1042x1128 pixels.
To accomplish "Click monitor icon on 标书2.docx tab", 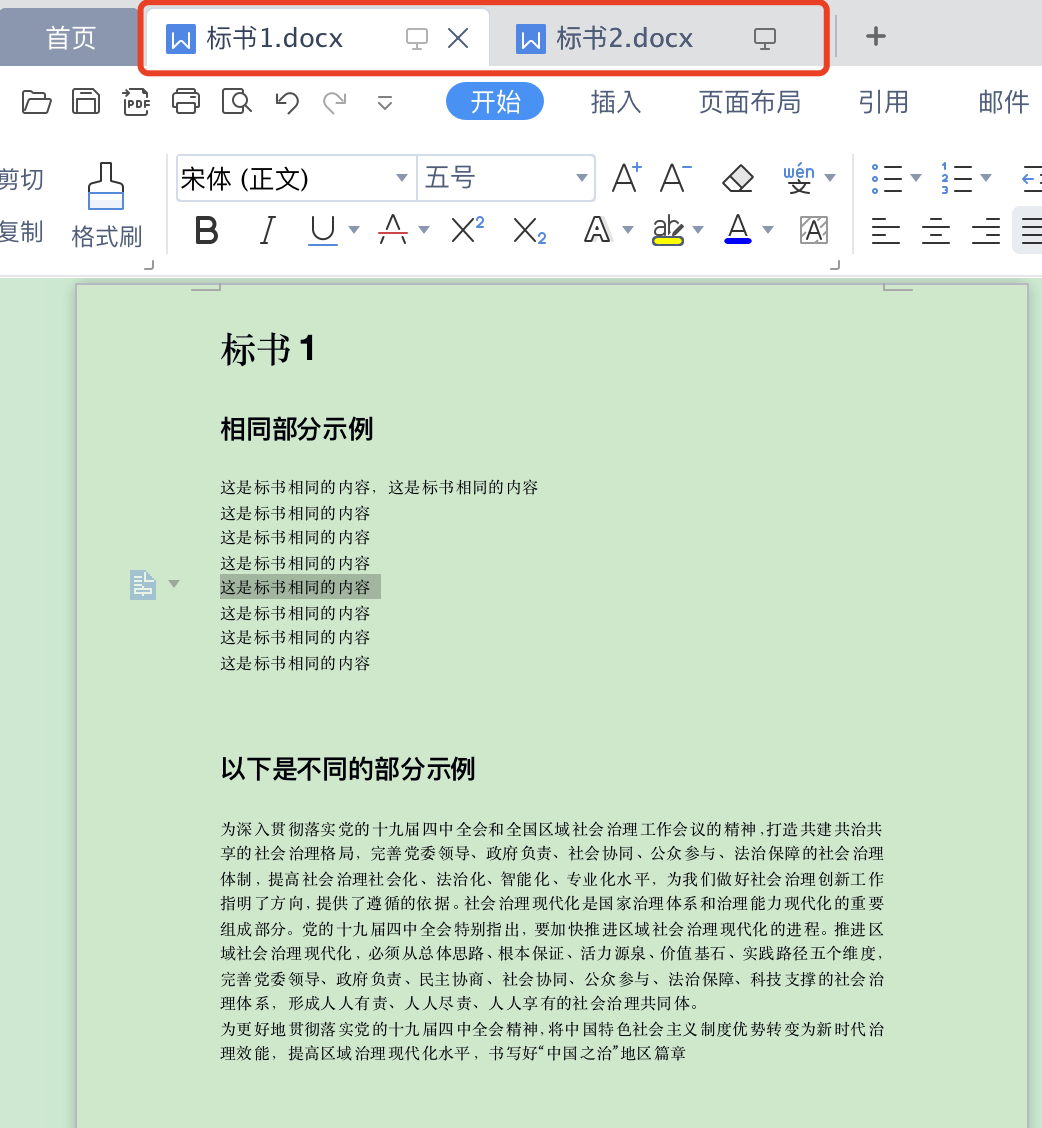I will [765, 38].
